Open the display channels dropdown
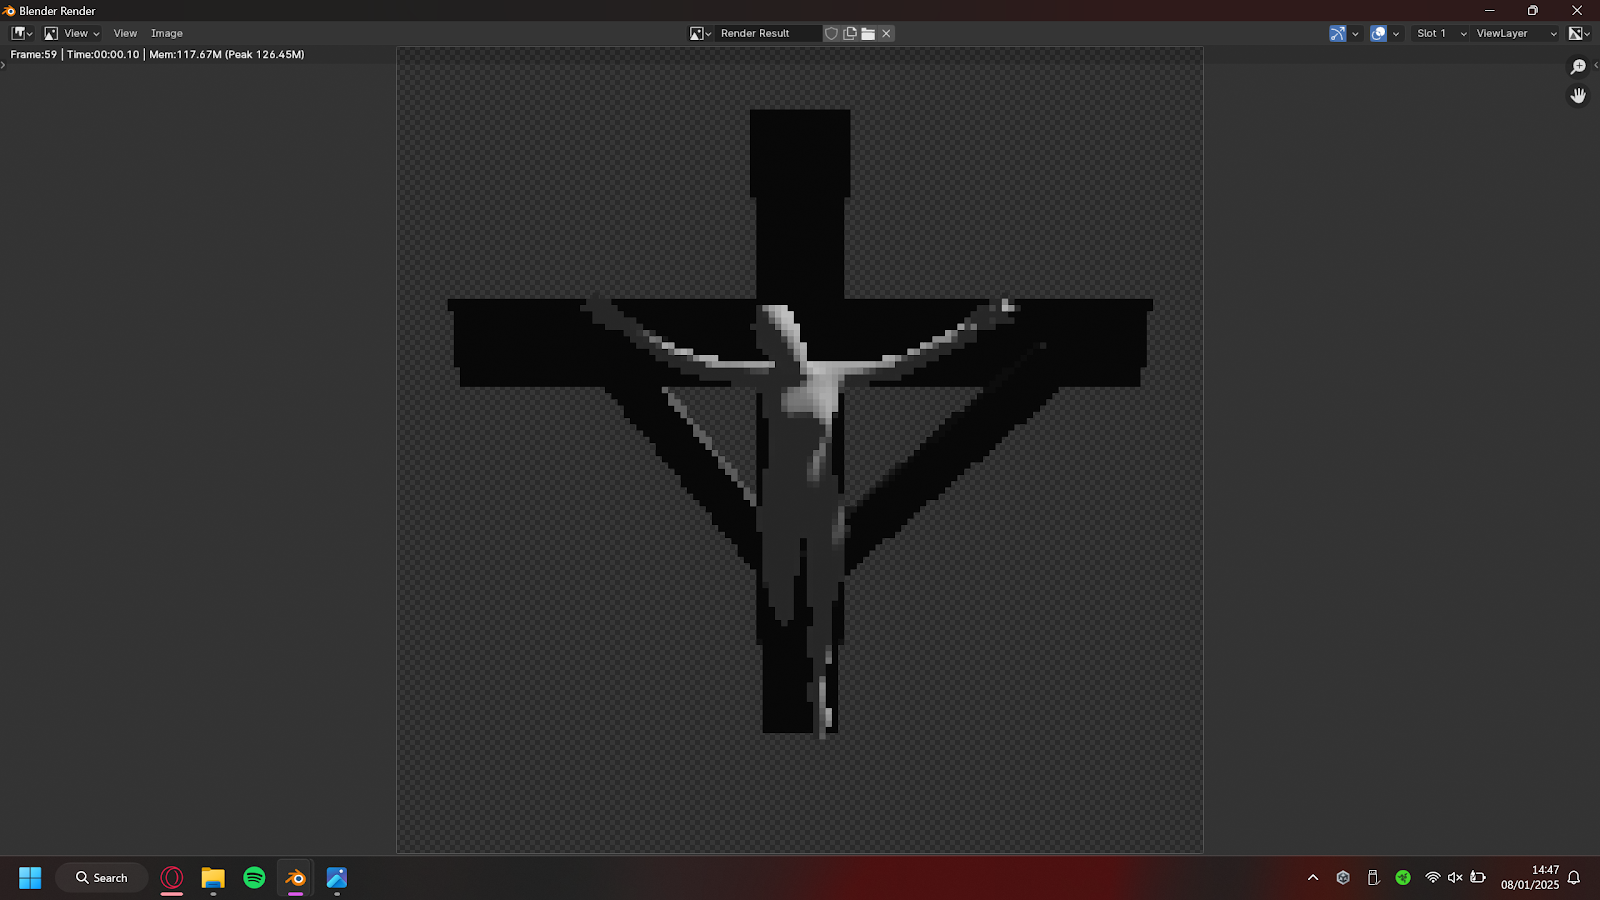The width and height of the screenshot is (1600, 900). tap(1579, 33)
